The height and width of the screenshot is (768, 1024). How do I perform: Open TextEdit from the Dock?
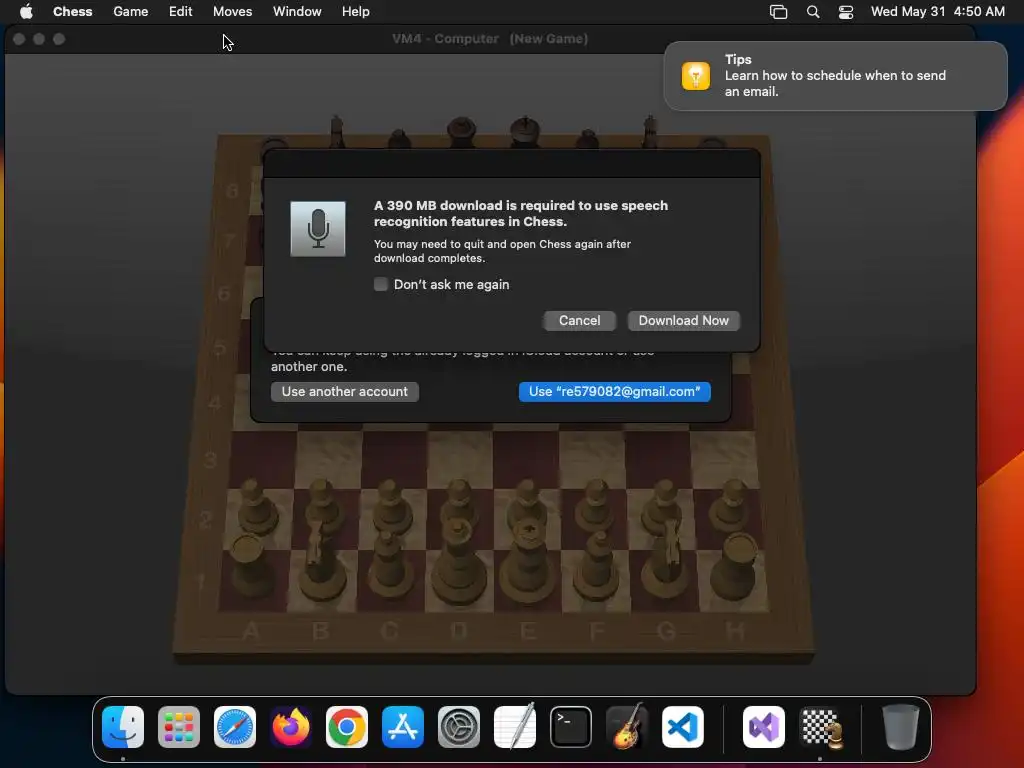pyautogui.click(x=515, y=726)
